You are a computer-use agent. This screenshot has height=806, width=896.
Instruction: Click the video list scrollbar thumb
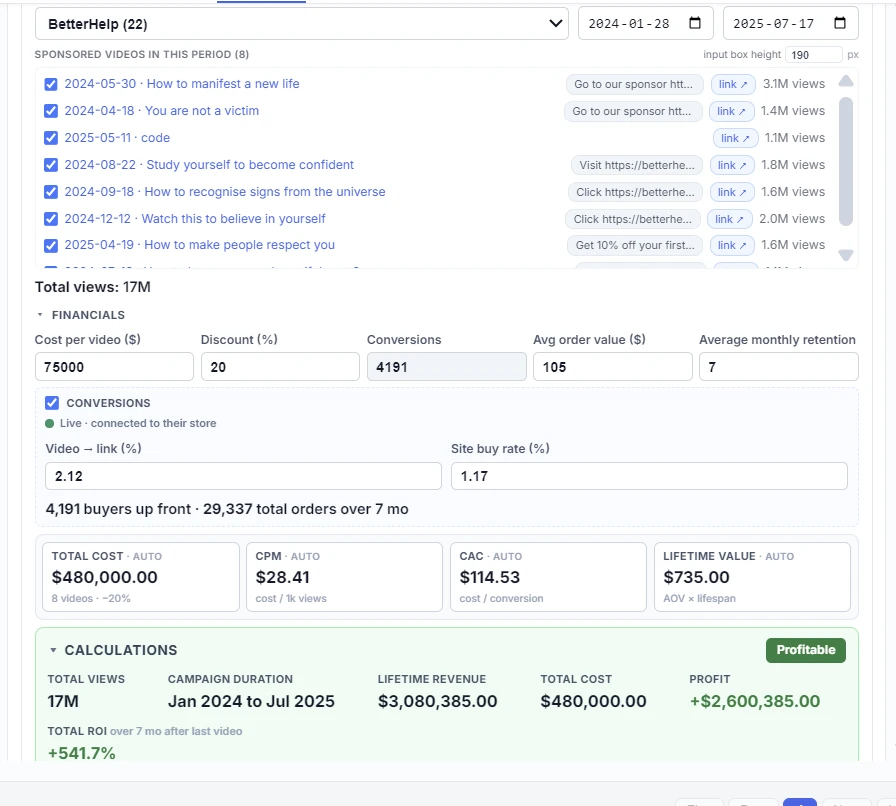[846, 161]
